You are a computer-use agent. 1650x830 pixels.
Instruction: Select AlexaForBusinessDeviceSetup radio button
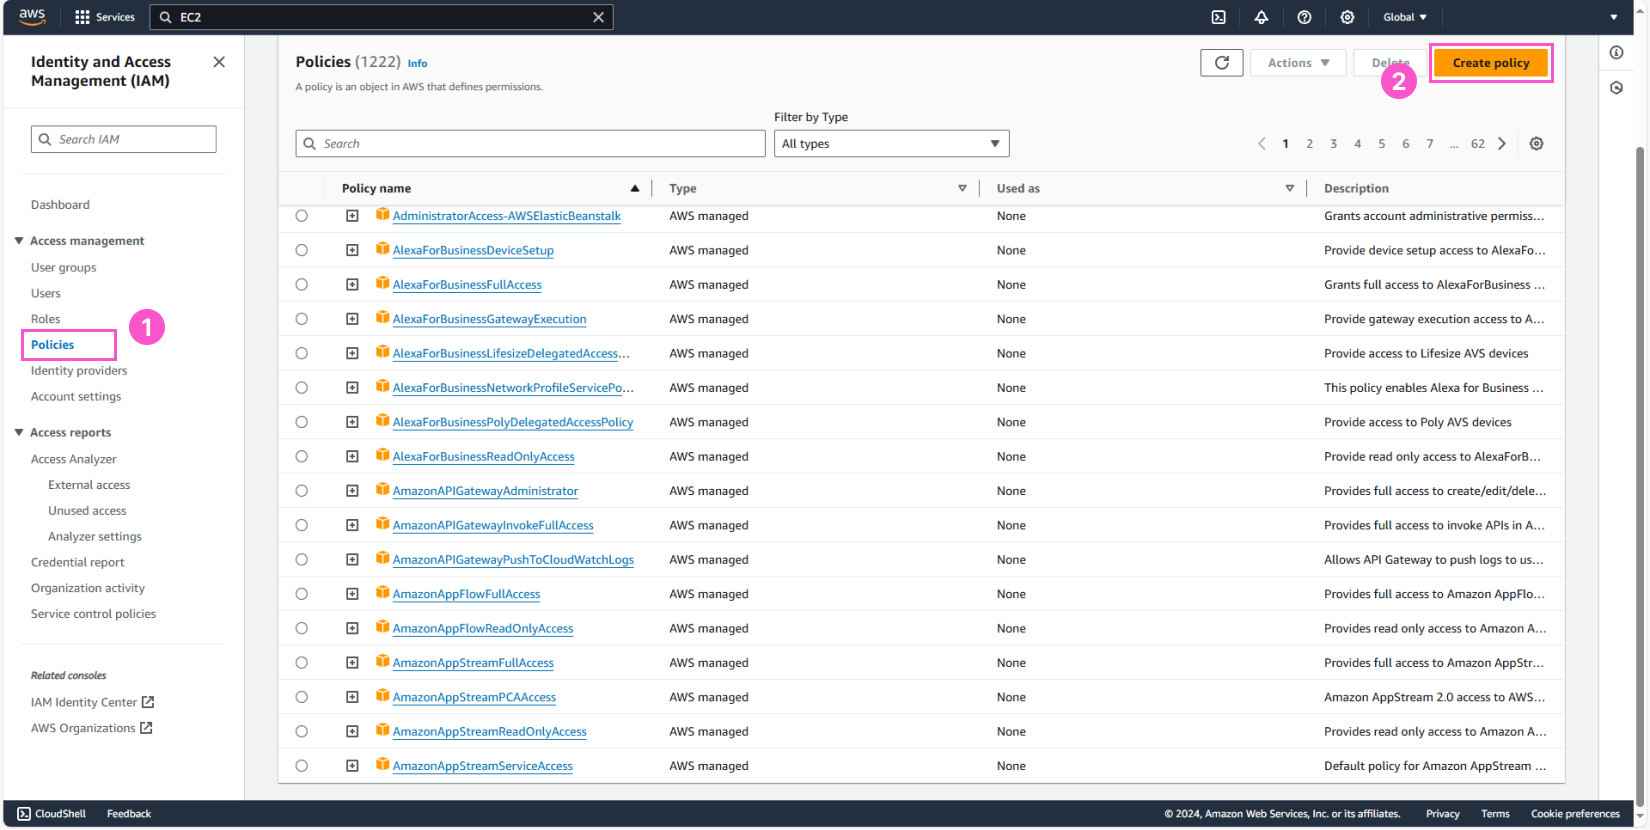click(x=301, y=250)
